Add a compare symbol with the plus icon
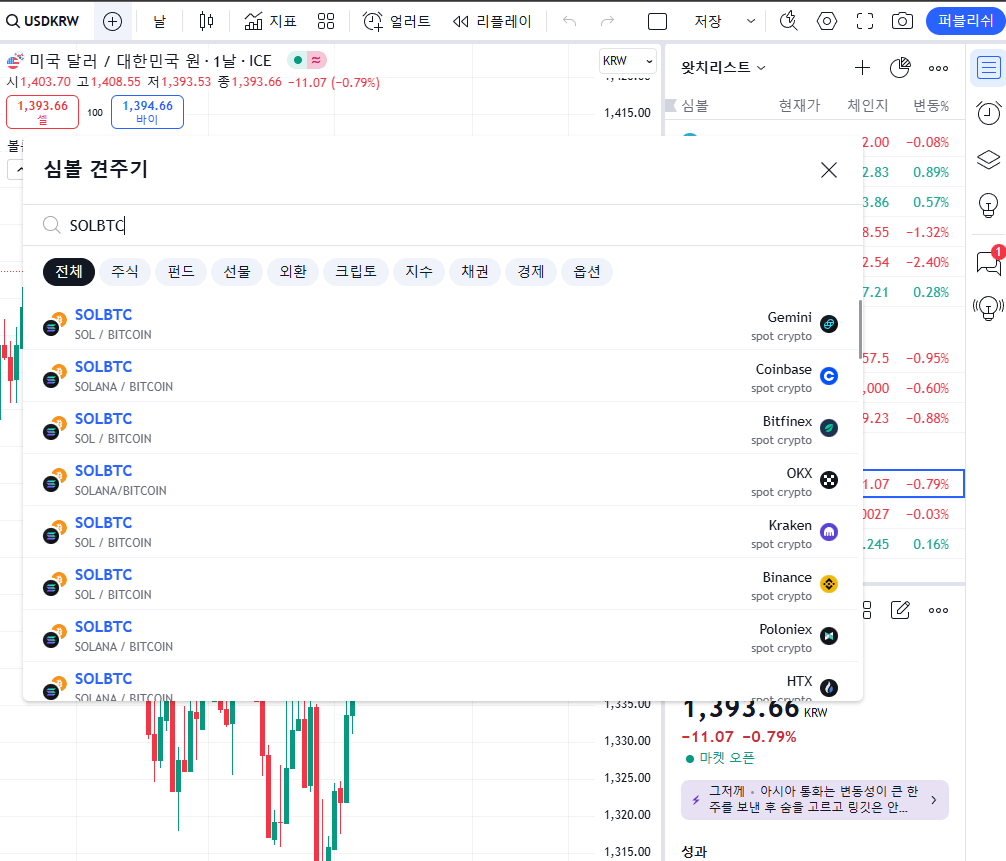The image size is (1006, 861). 112,22
